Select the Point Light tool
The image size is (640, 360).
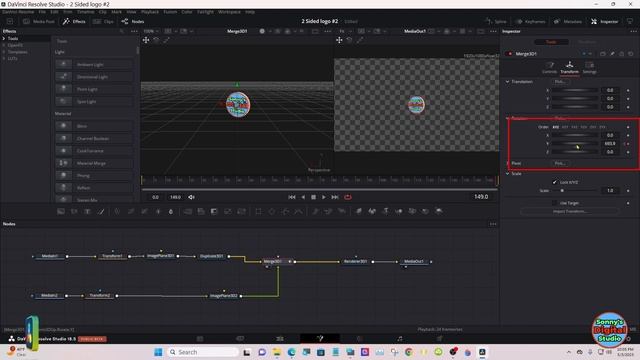94,89
